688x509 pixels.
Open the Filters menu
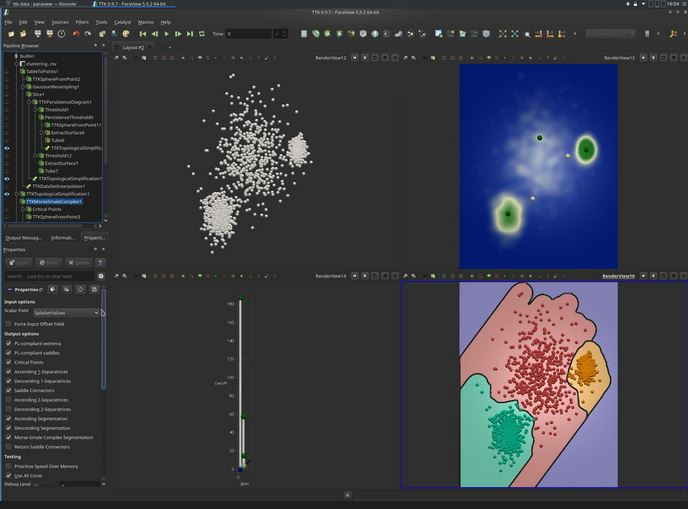82,21
